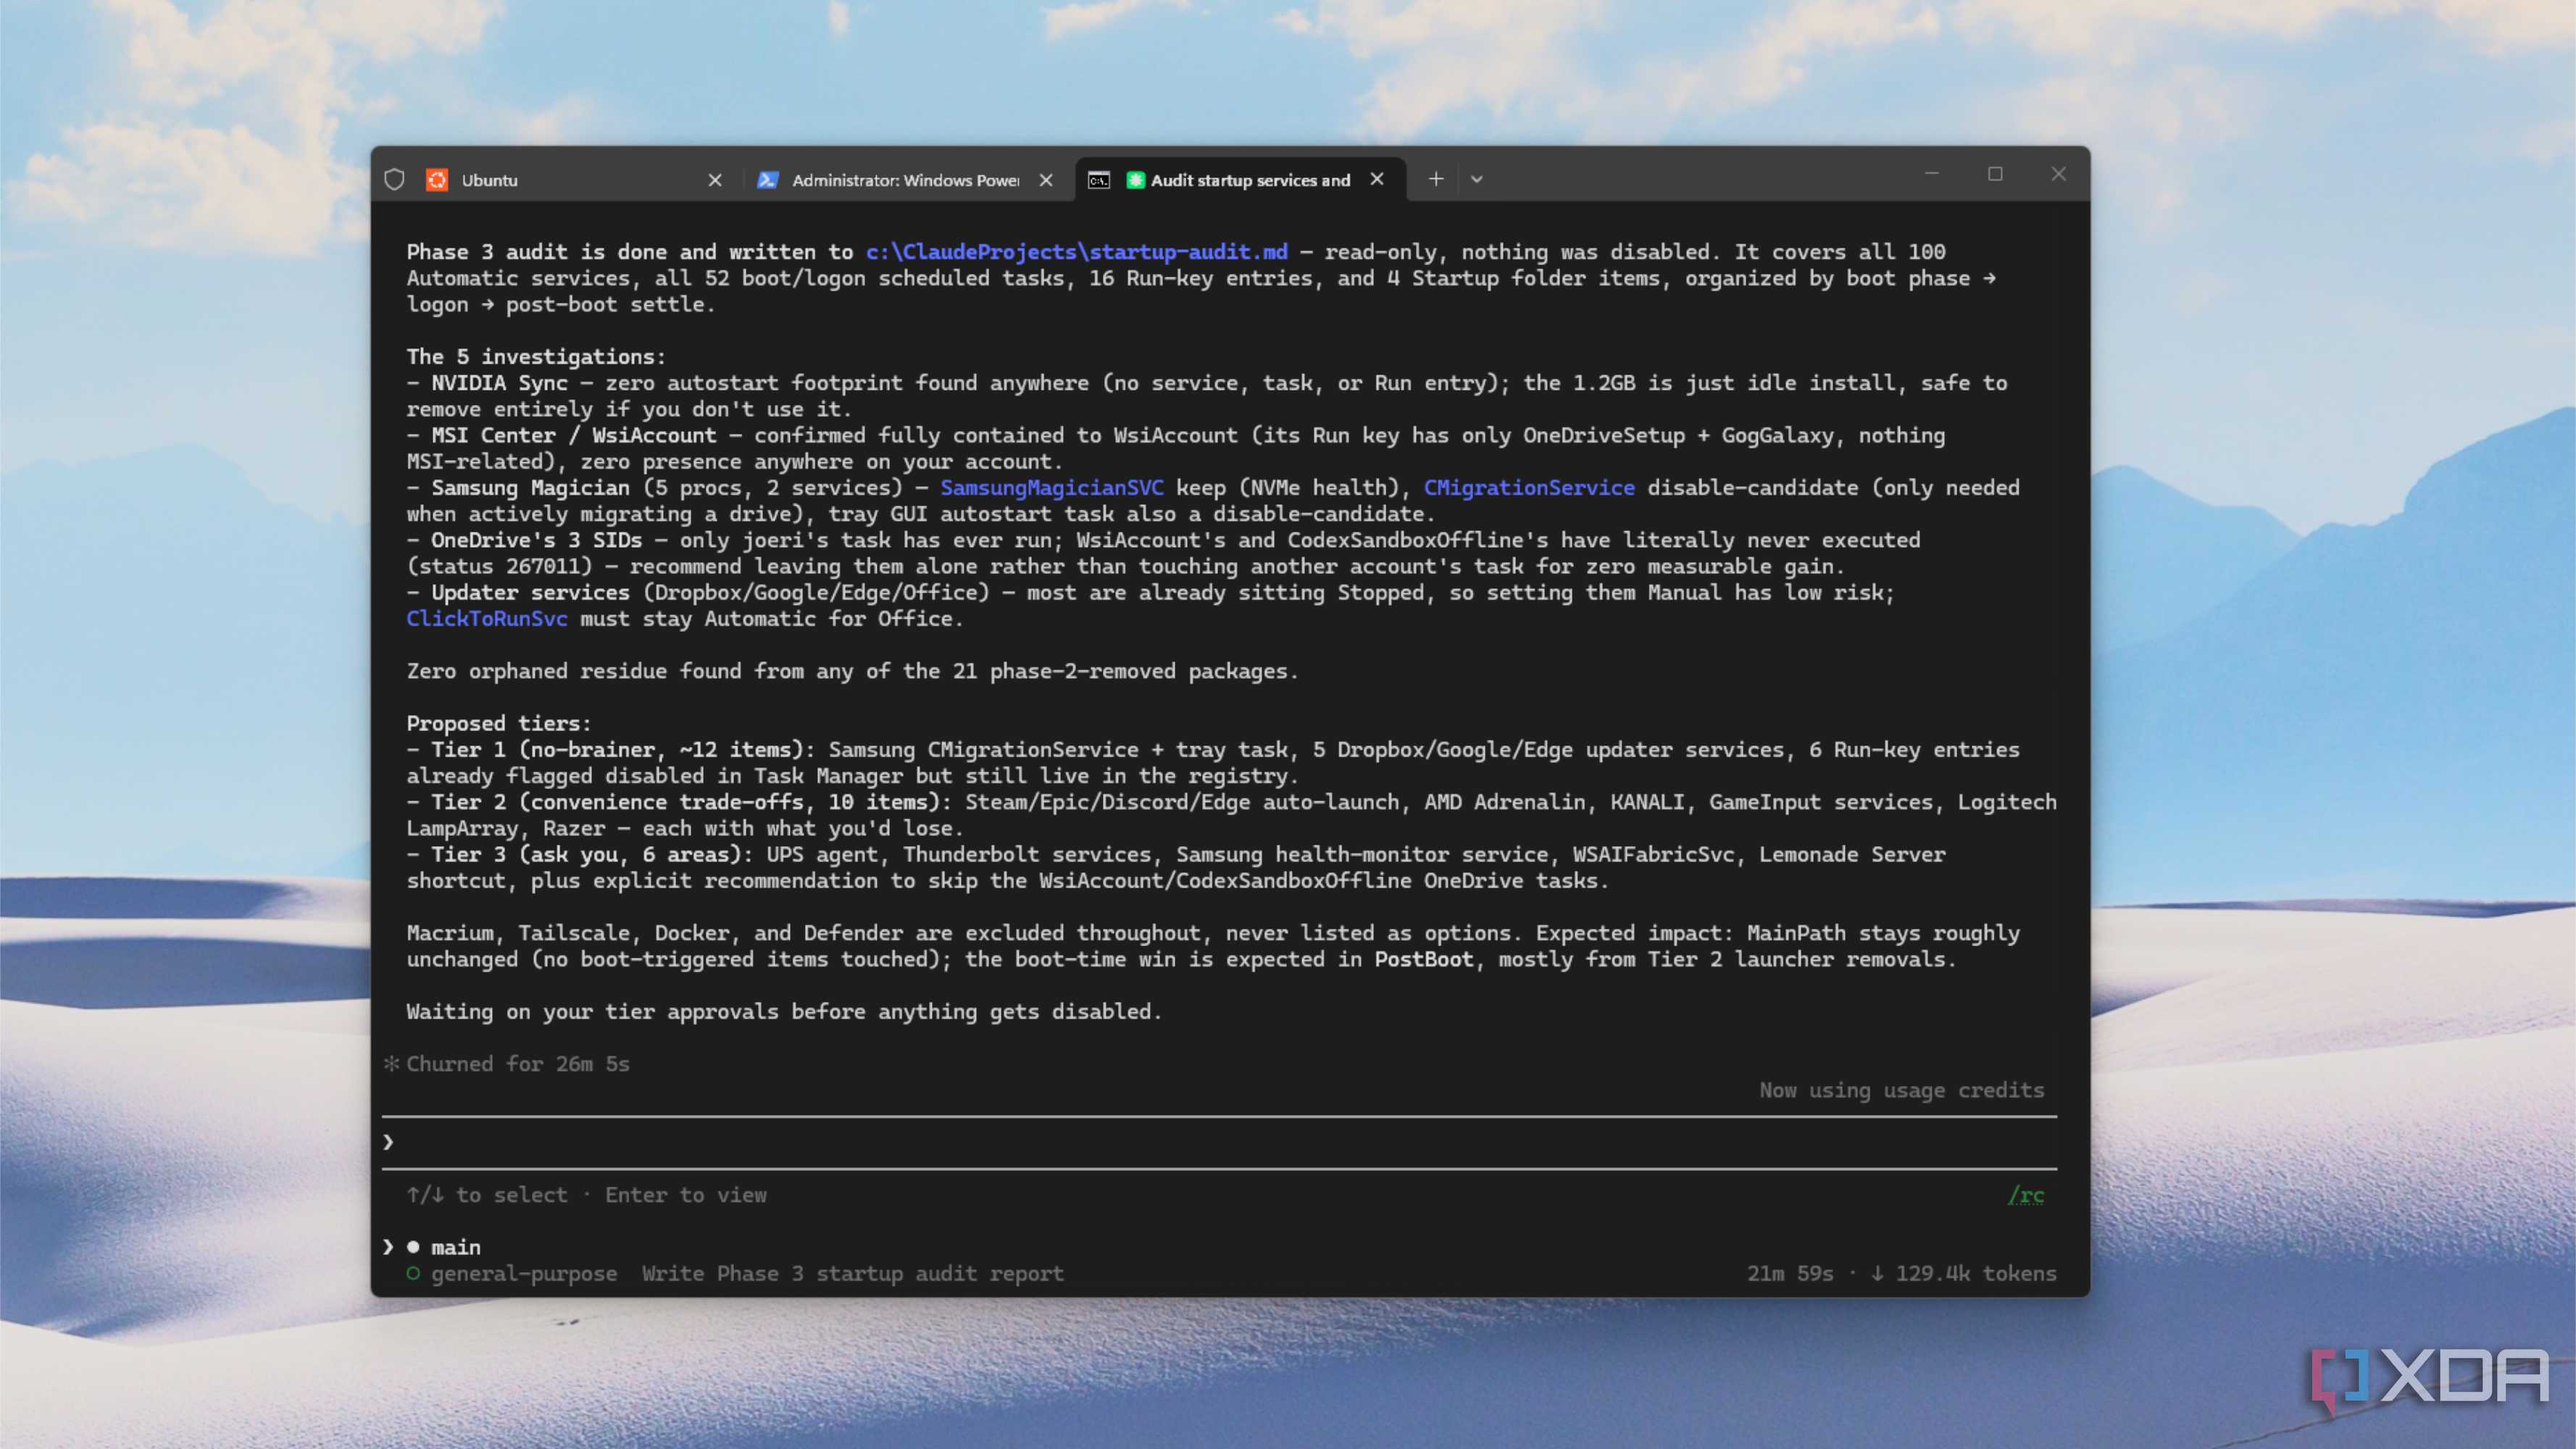This screenshot has height=1449, width=2576.
Task: Click the PowerShell tab icon
Action: [767, 180]
